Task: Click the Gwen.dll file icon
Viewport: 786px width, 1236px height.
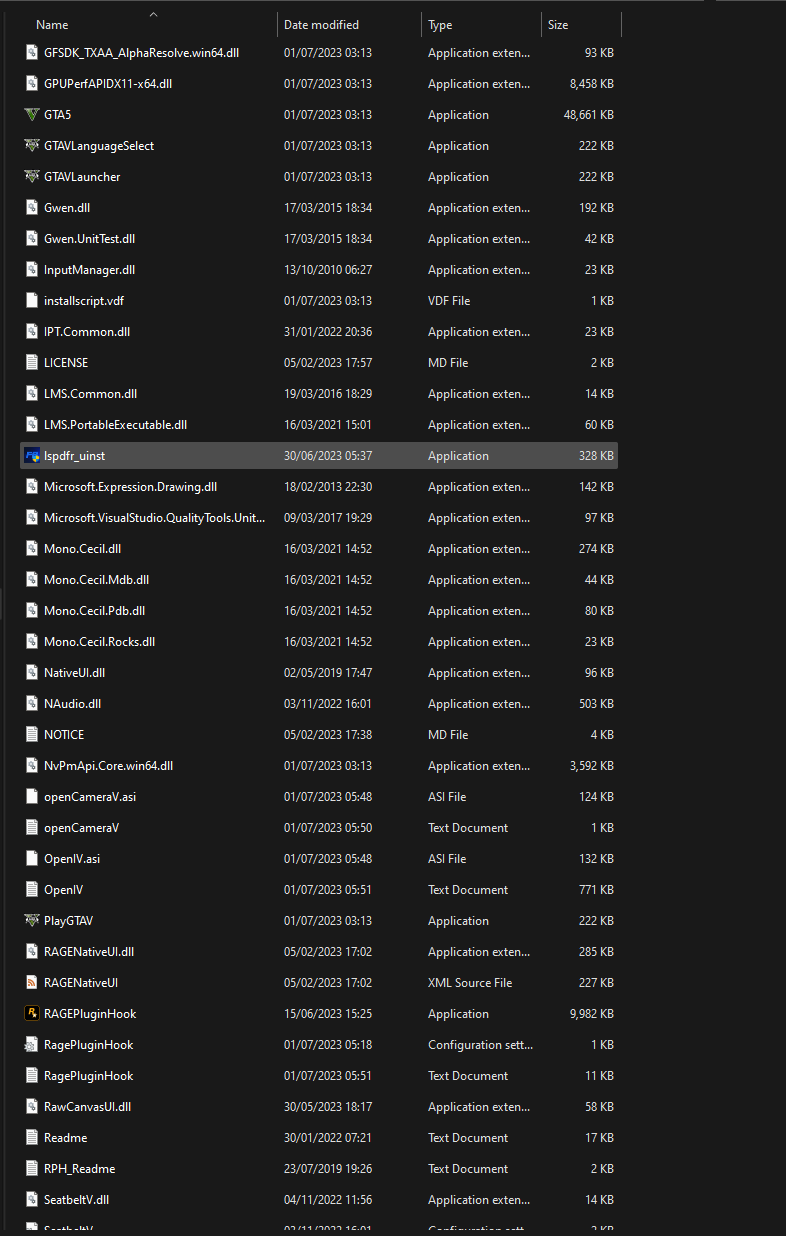Action: coord(32,208)
